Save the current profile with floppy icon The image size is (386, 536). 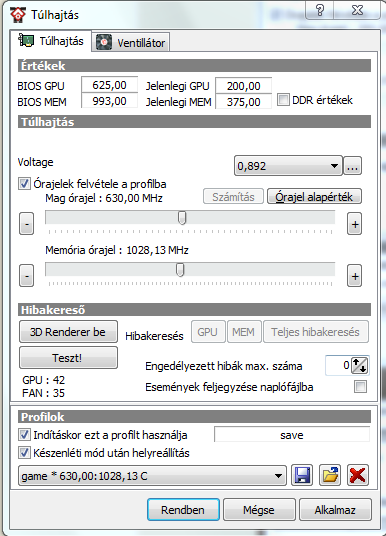302,475
